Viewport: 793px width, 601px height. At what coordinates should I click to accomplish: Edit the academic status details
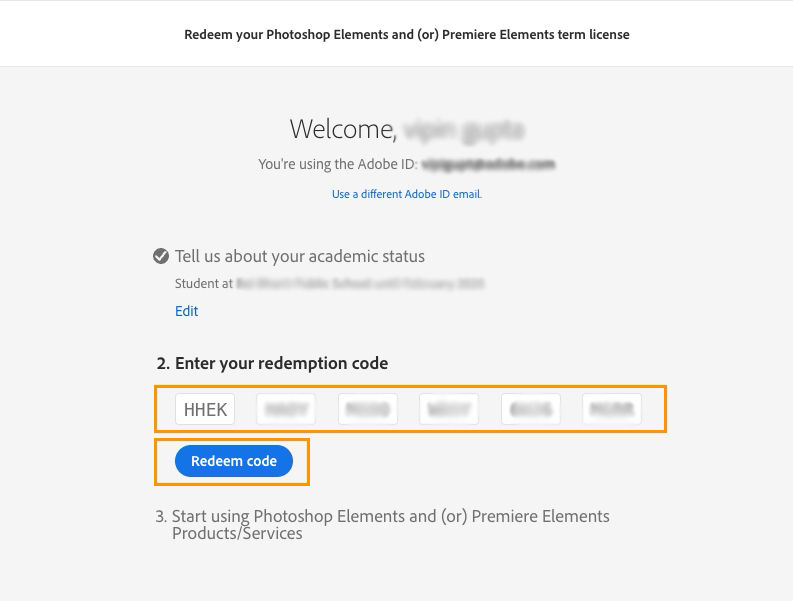click(x=186, y=311)
